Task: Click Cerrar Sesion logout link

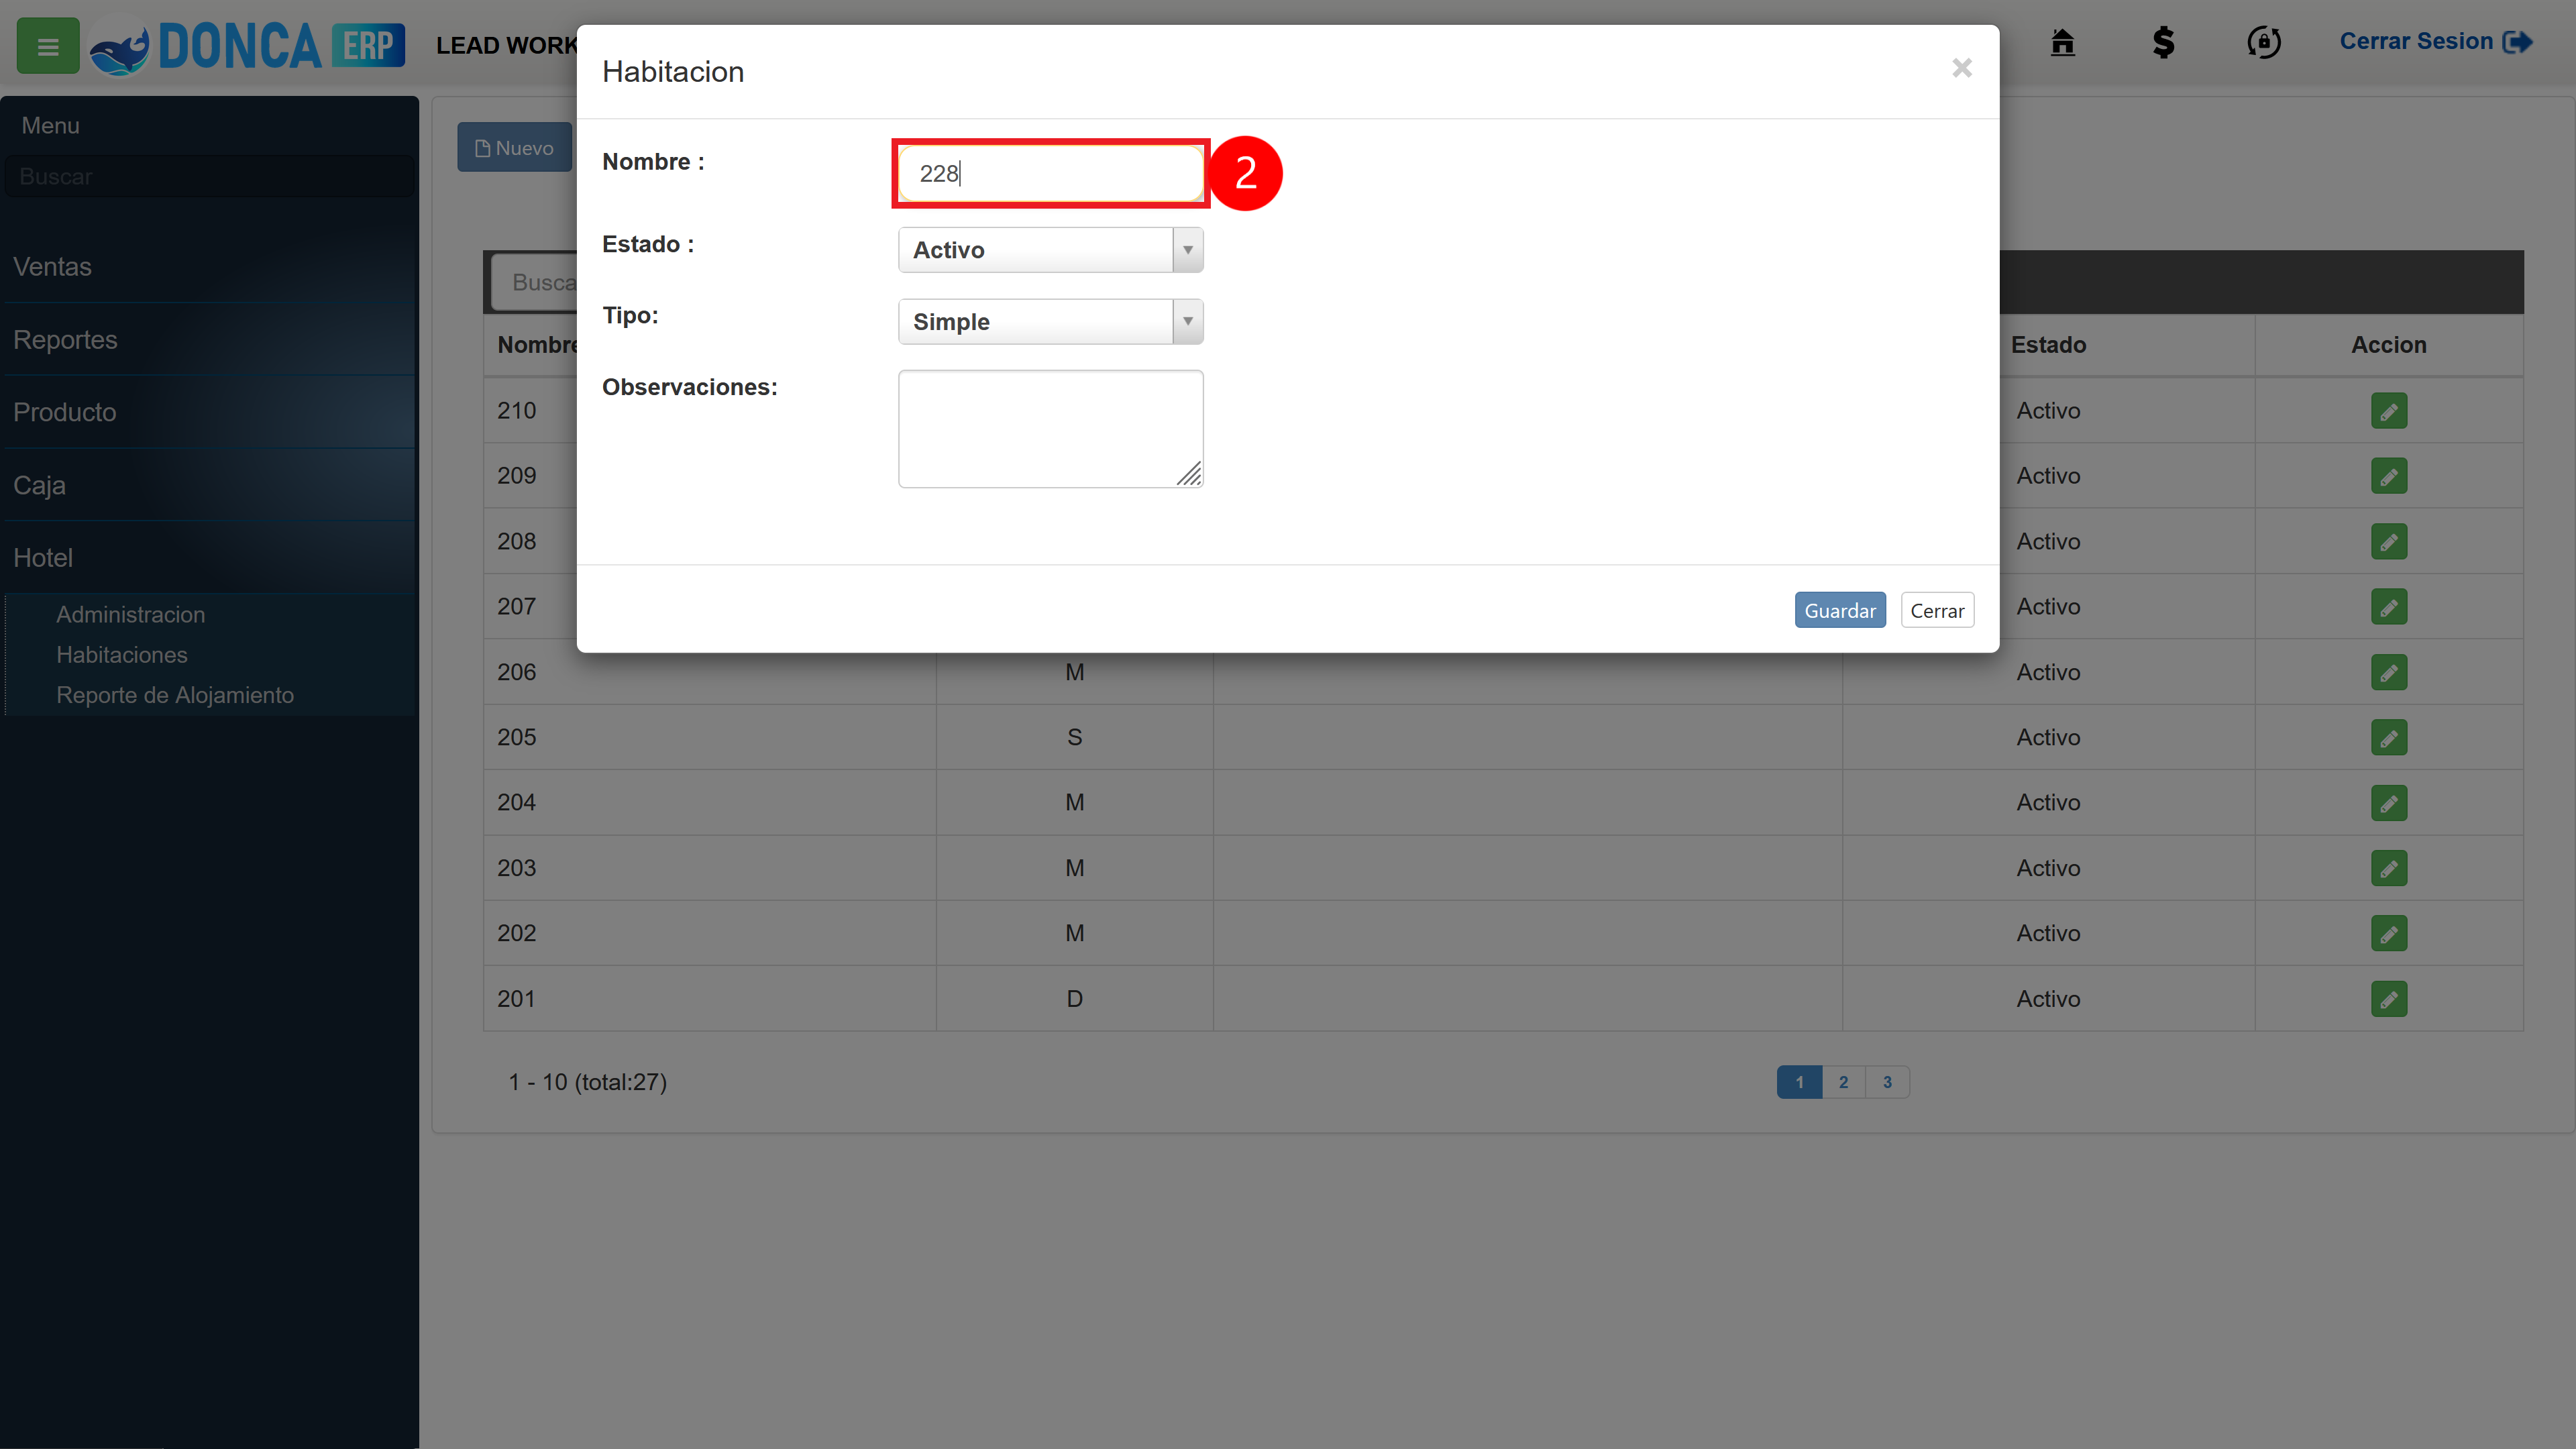Action: click(2435, 41)
